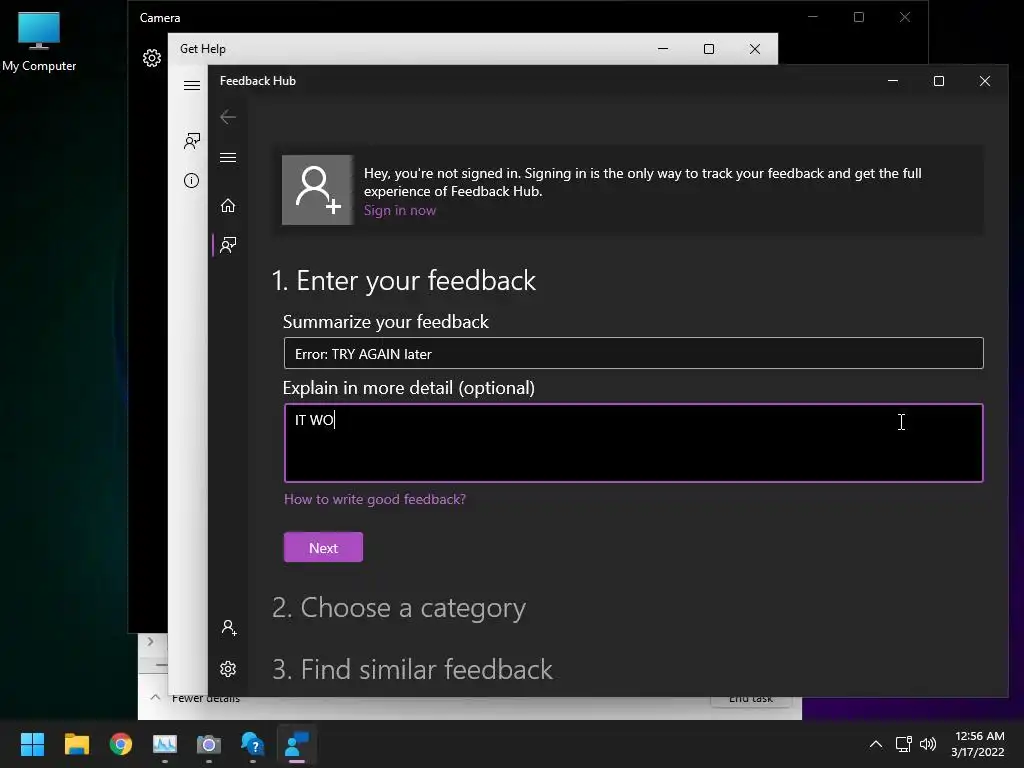Click the Next button

pyautogui.click(x=323, y=547)
